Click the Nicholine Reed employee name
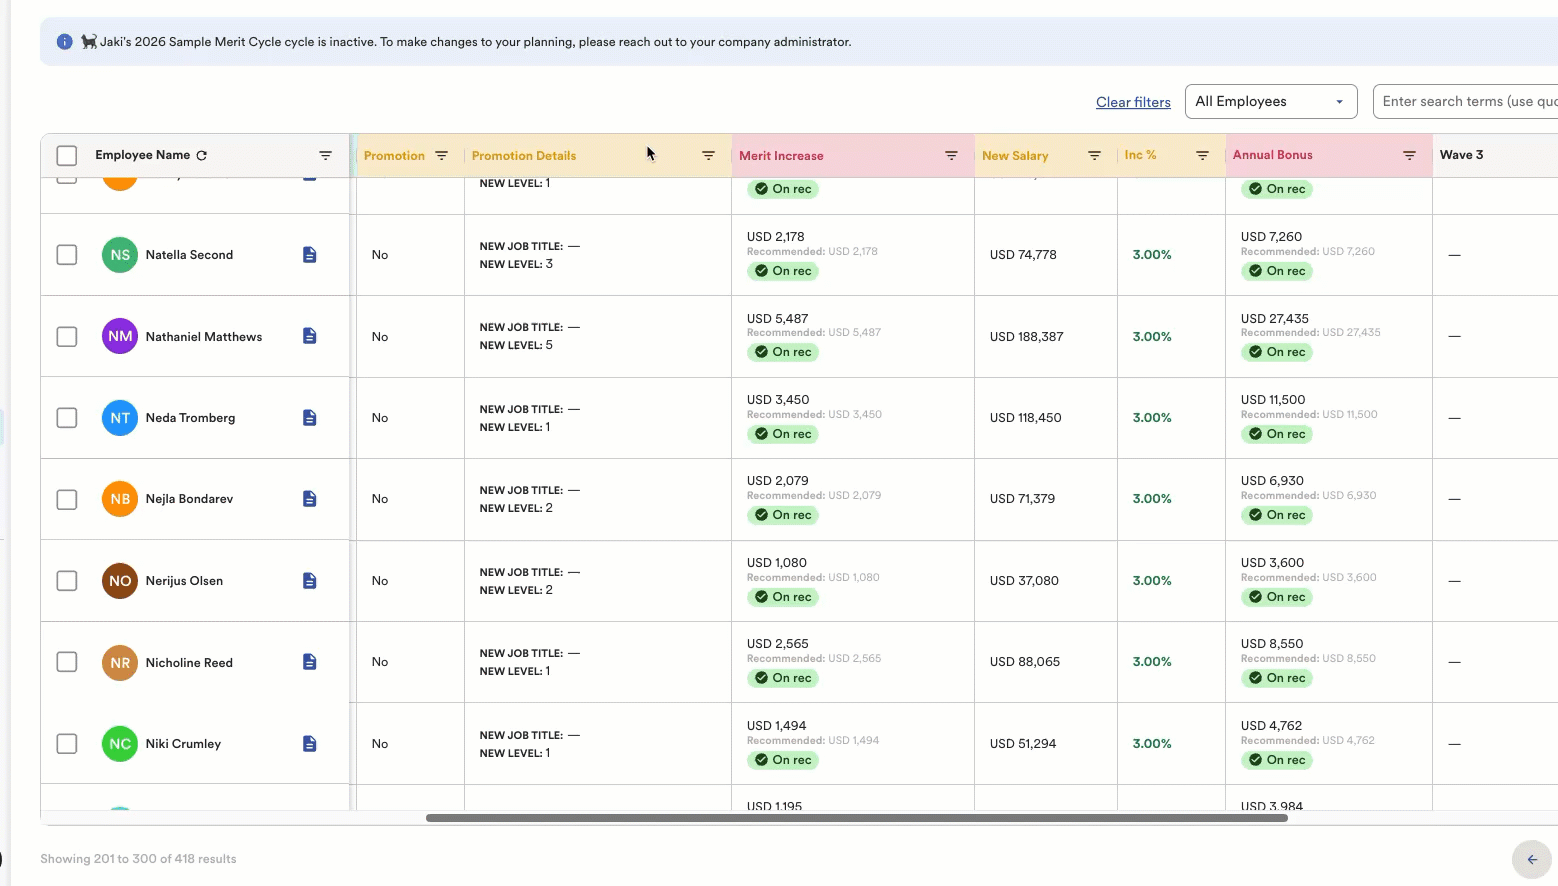The width and height of the screenshot is (1558, 886). 189,663
